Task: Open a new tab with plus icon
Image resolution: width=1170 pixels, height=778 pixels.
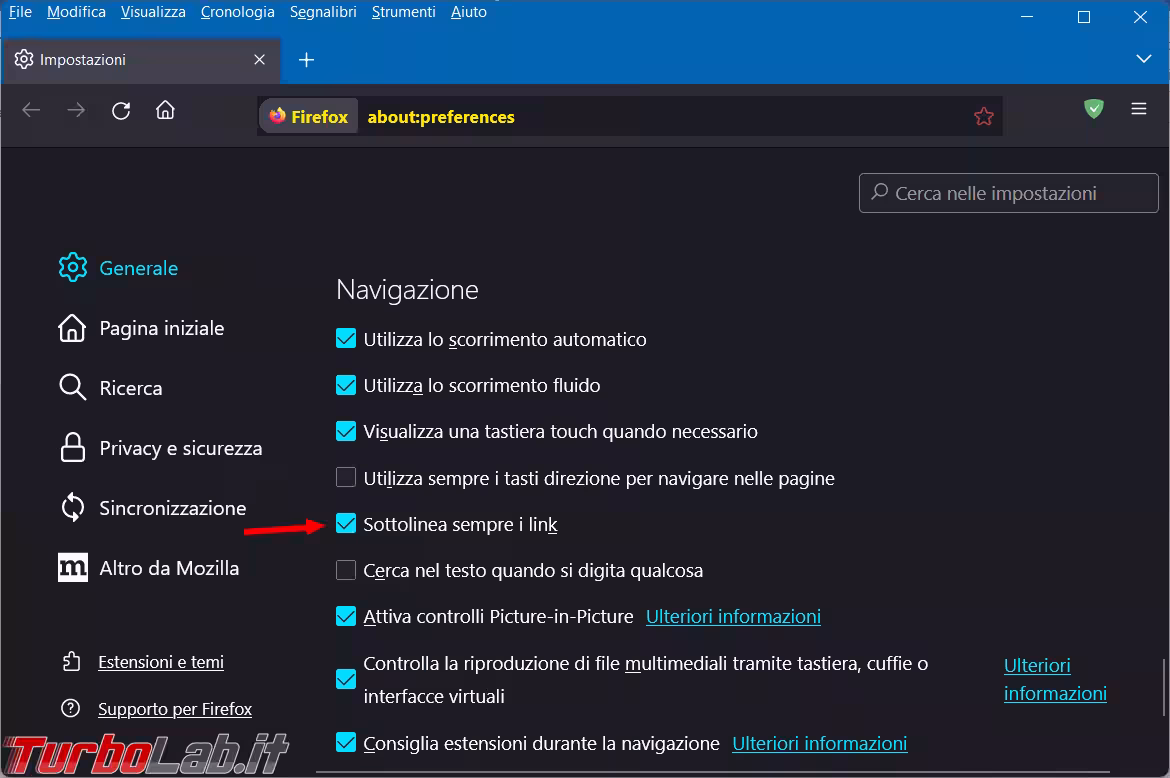Action: [x=307, y=60]
